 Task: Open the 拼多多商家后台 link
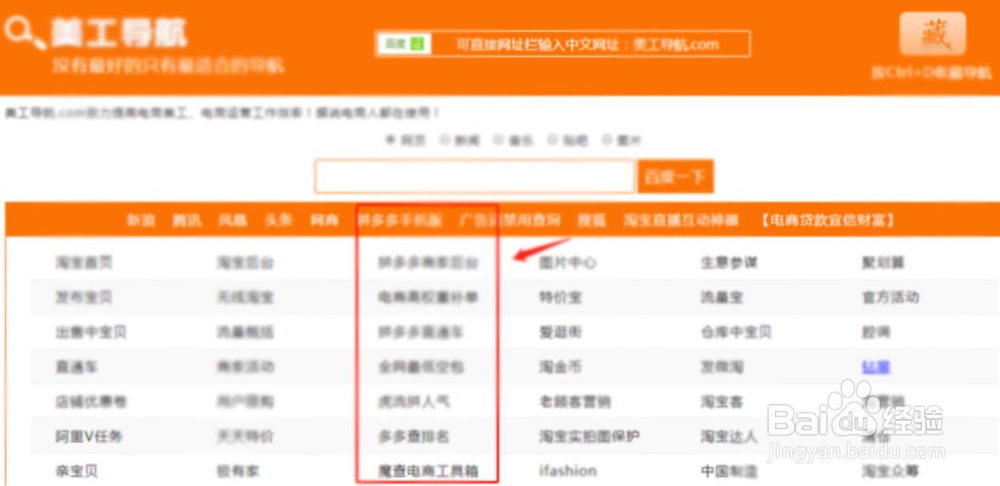(428, 262)
